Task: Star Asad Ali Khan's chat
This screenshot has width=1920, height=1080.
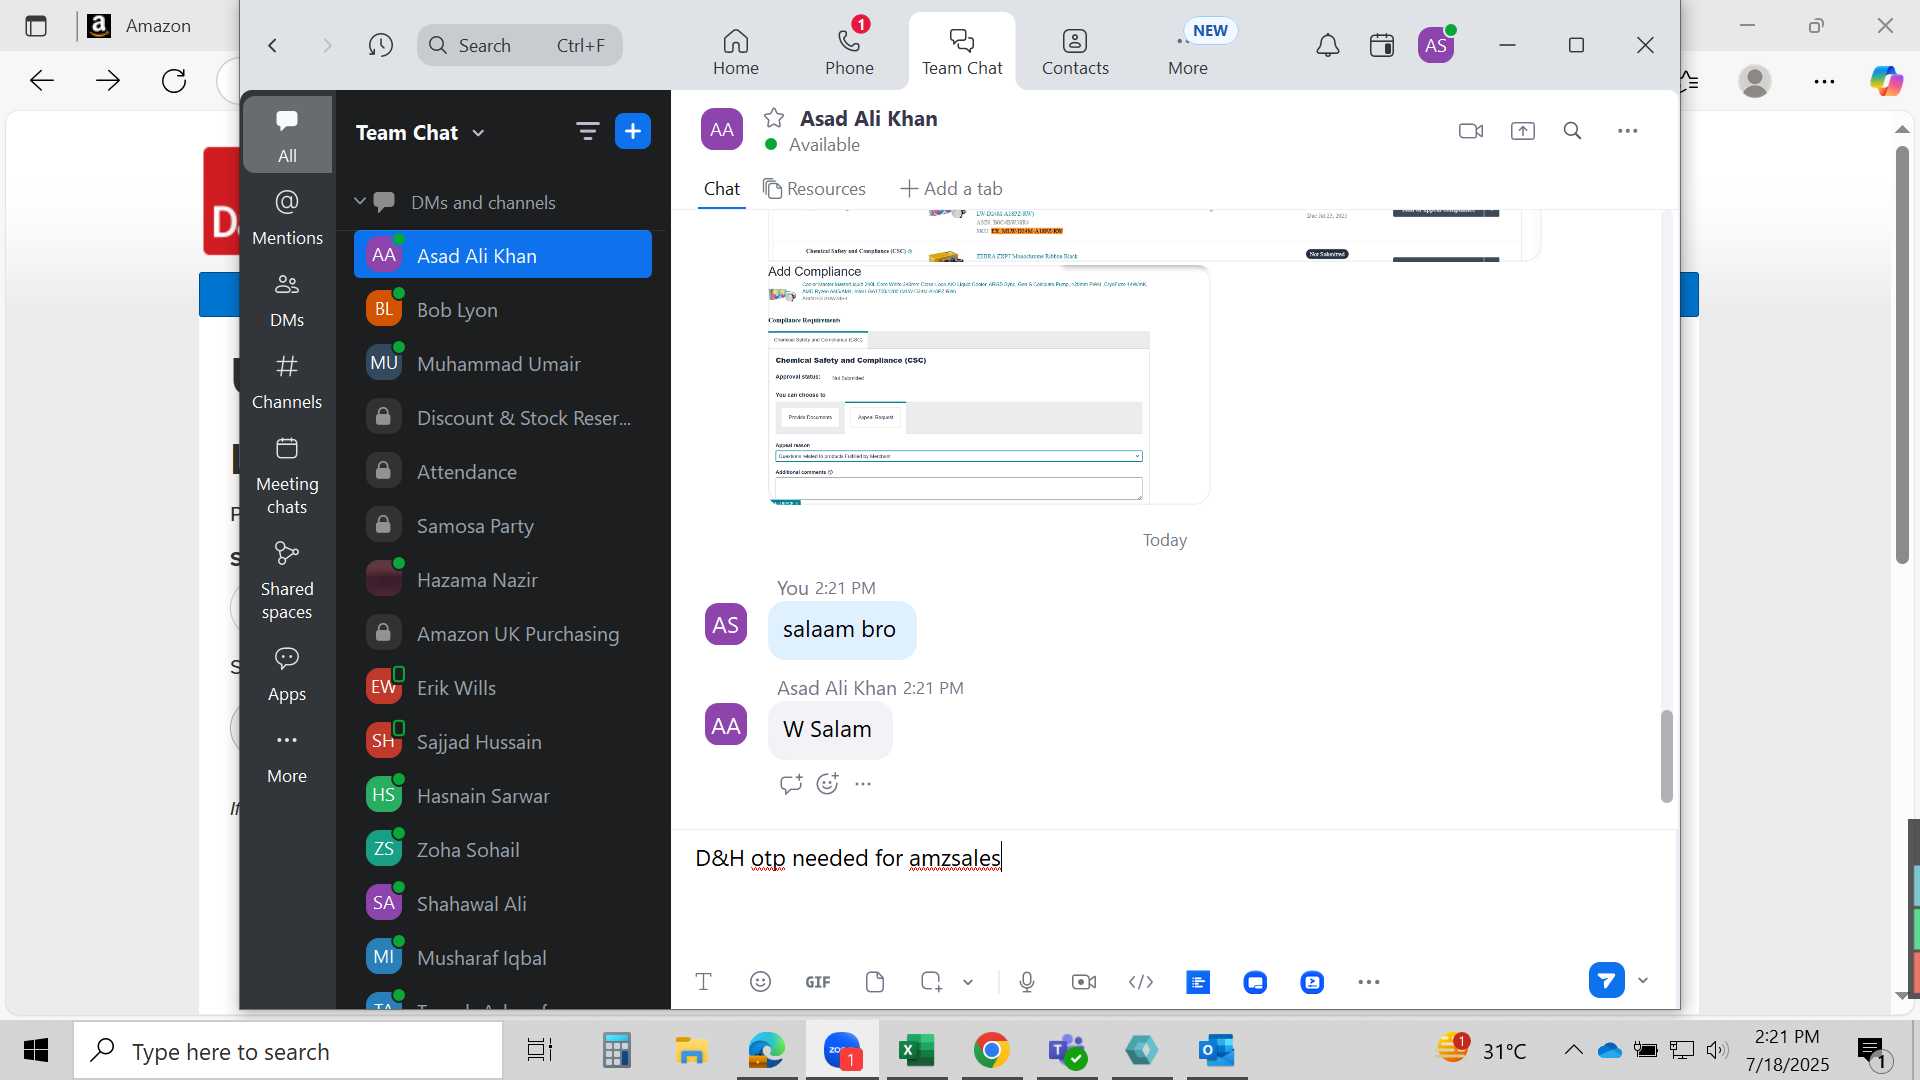Action: click(774, 118)
